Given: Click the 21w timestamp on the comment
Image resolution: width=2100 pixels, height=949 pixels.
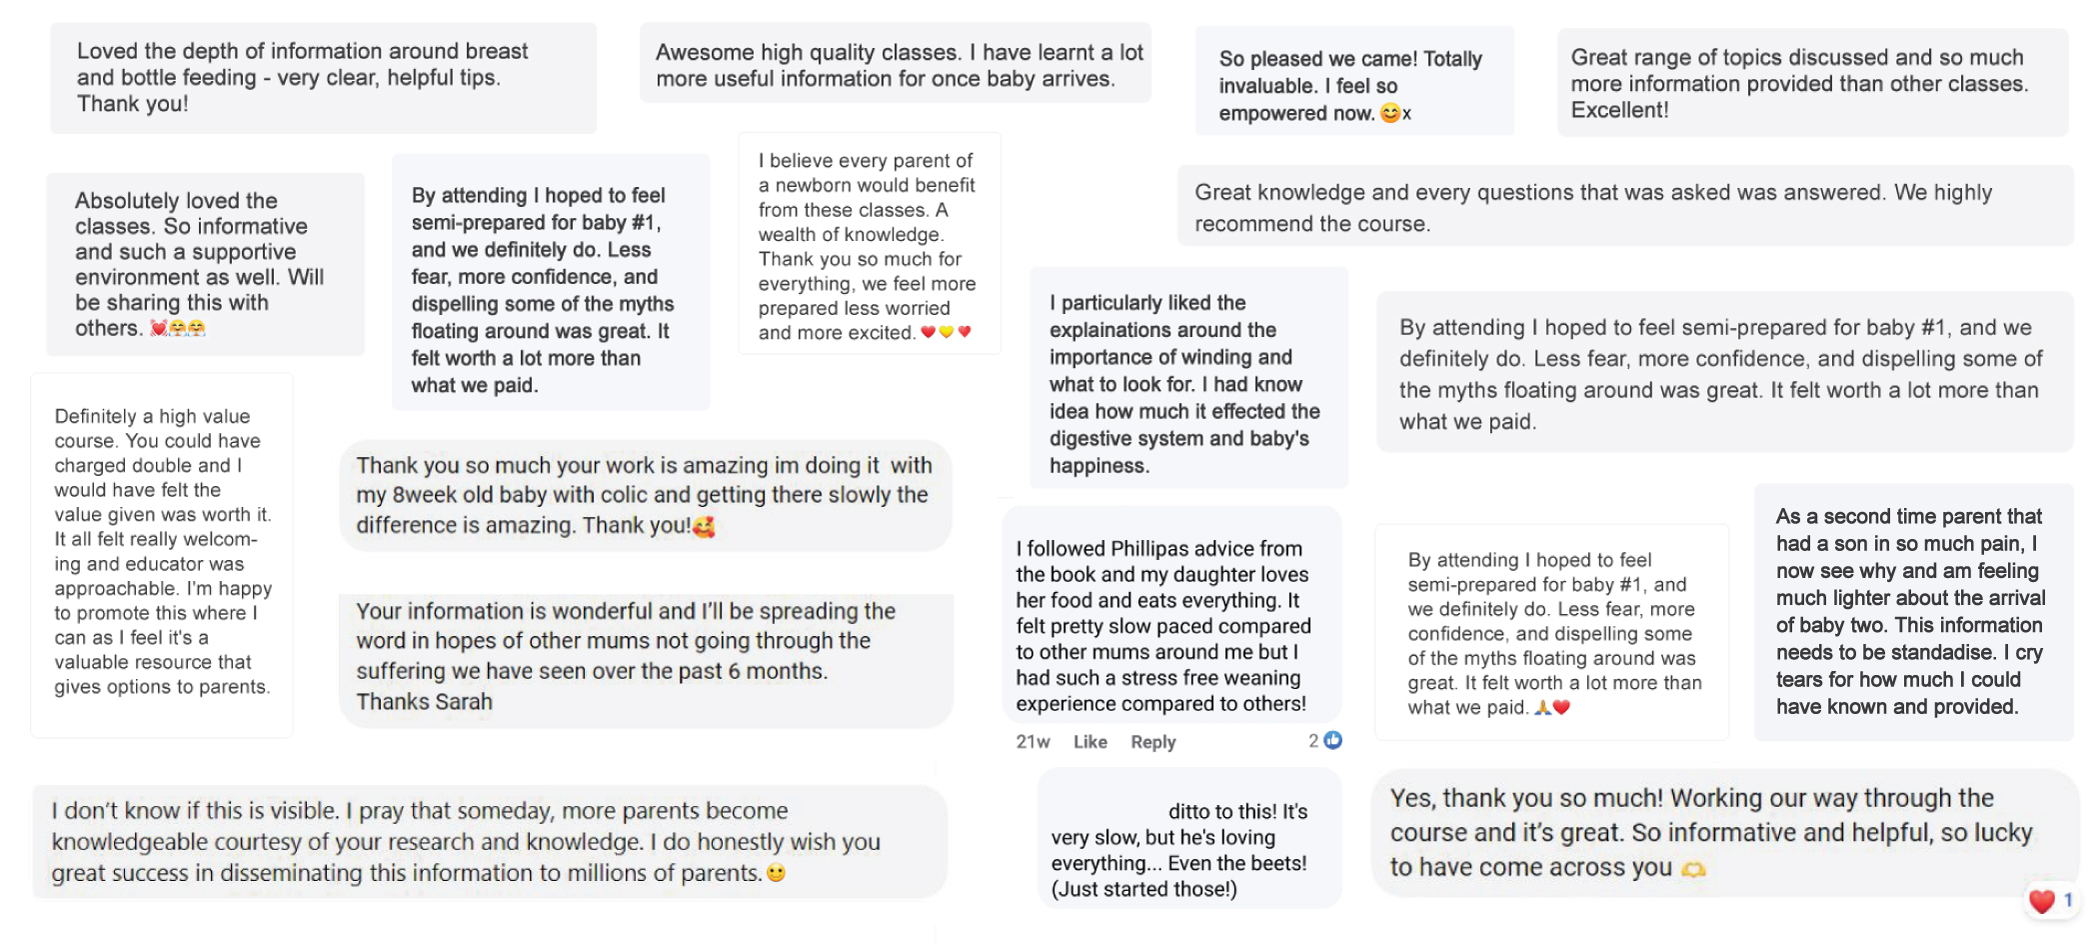Looking at the screenshot, I should pos(1033,742).
